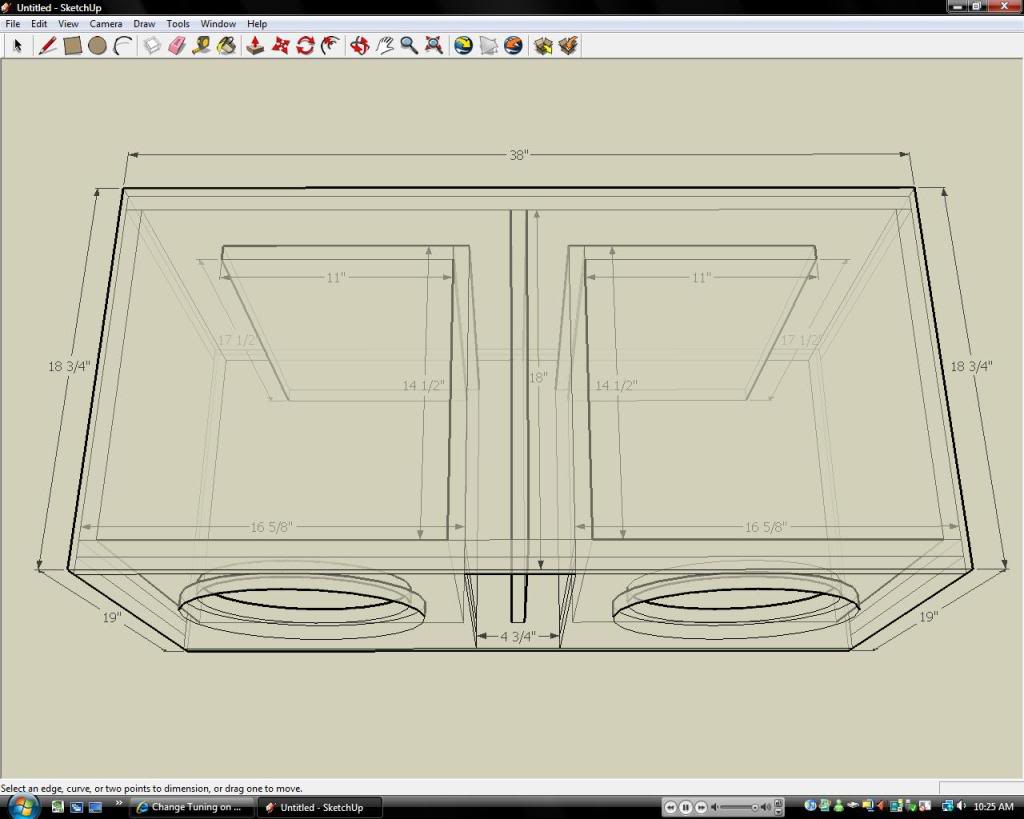Click the Place Model icon
The image size is (1024, 819).
[x=513, y=46]
